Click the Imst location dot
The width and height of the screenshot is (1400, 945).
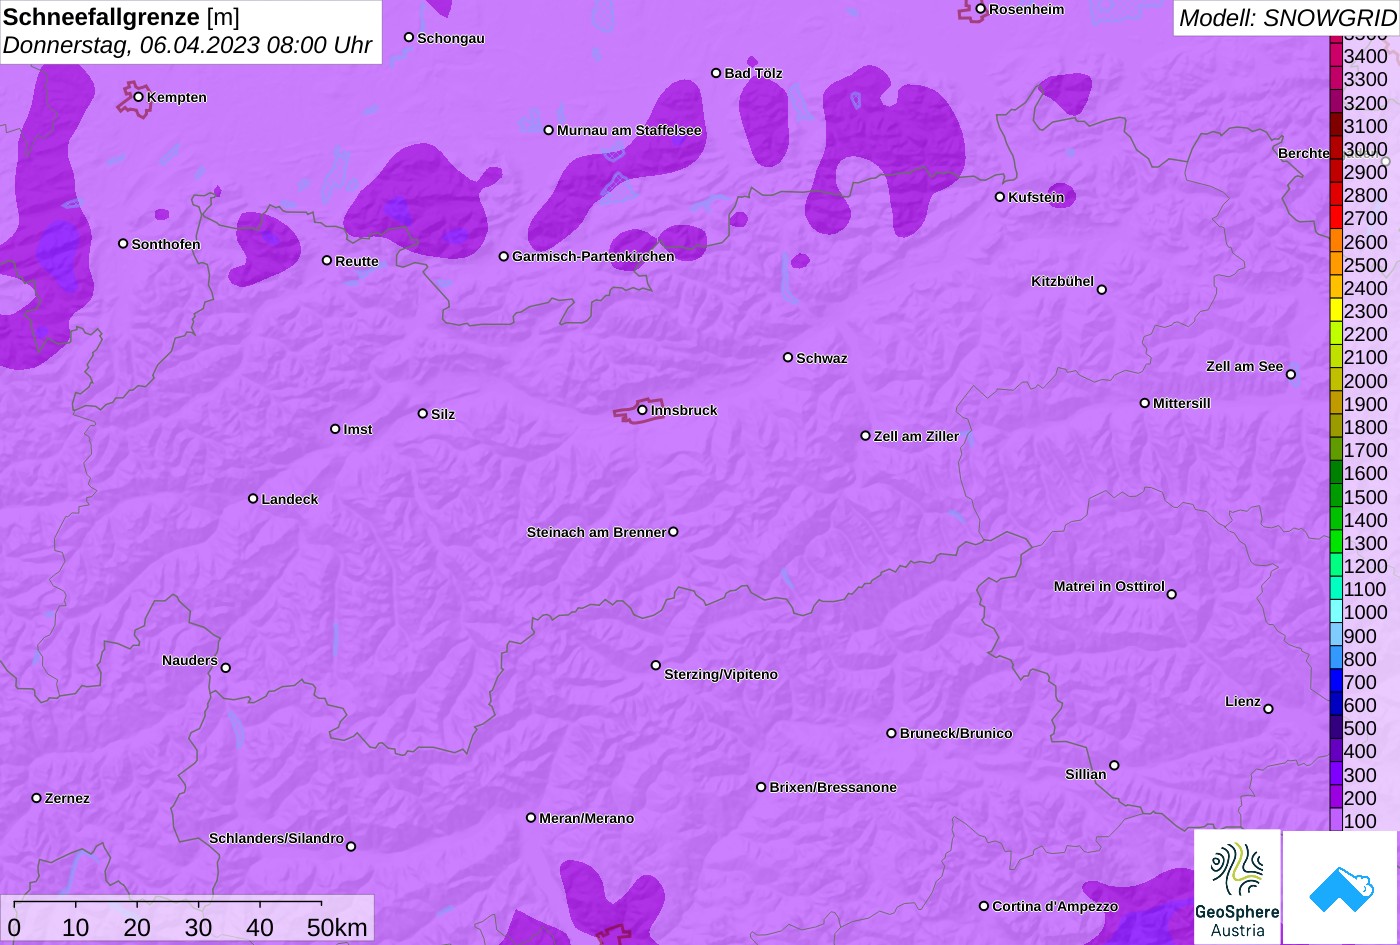[x=335, y=429]
